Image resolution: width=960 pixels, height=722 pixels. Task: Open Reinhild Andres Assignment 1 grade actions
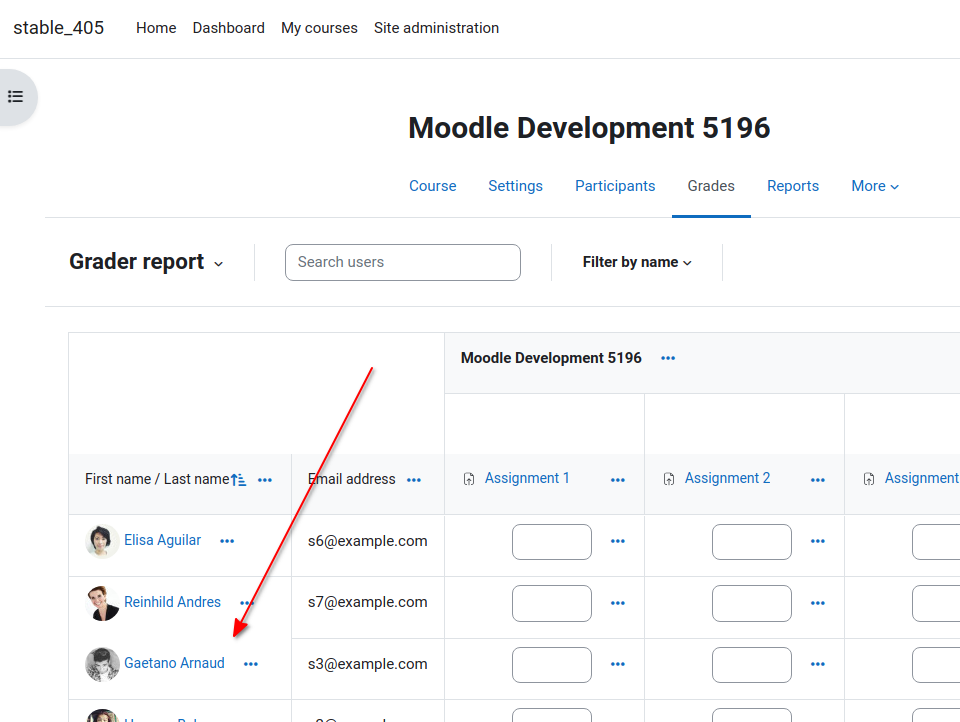click(x=618, y=603)
